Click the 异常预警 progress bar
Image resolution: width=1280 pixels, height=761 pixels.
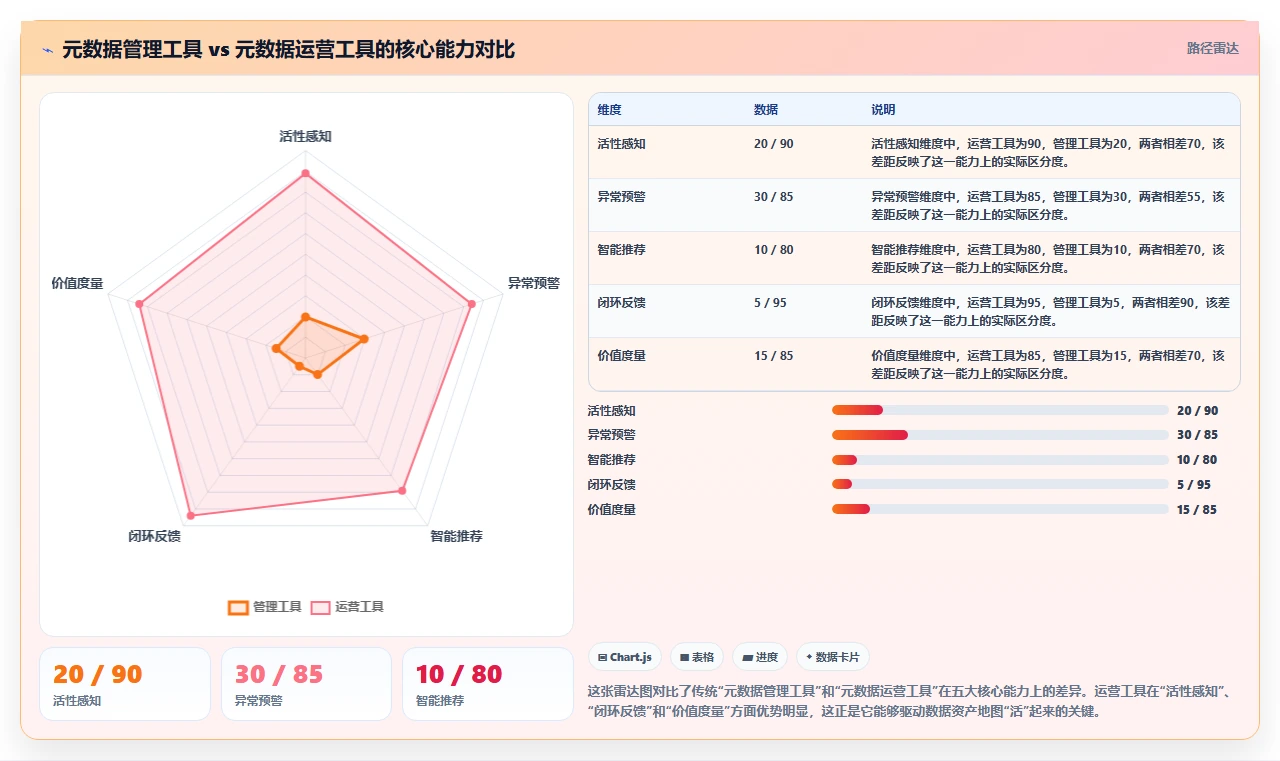pyautogui.click(x=1000, y=435)
